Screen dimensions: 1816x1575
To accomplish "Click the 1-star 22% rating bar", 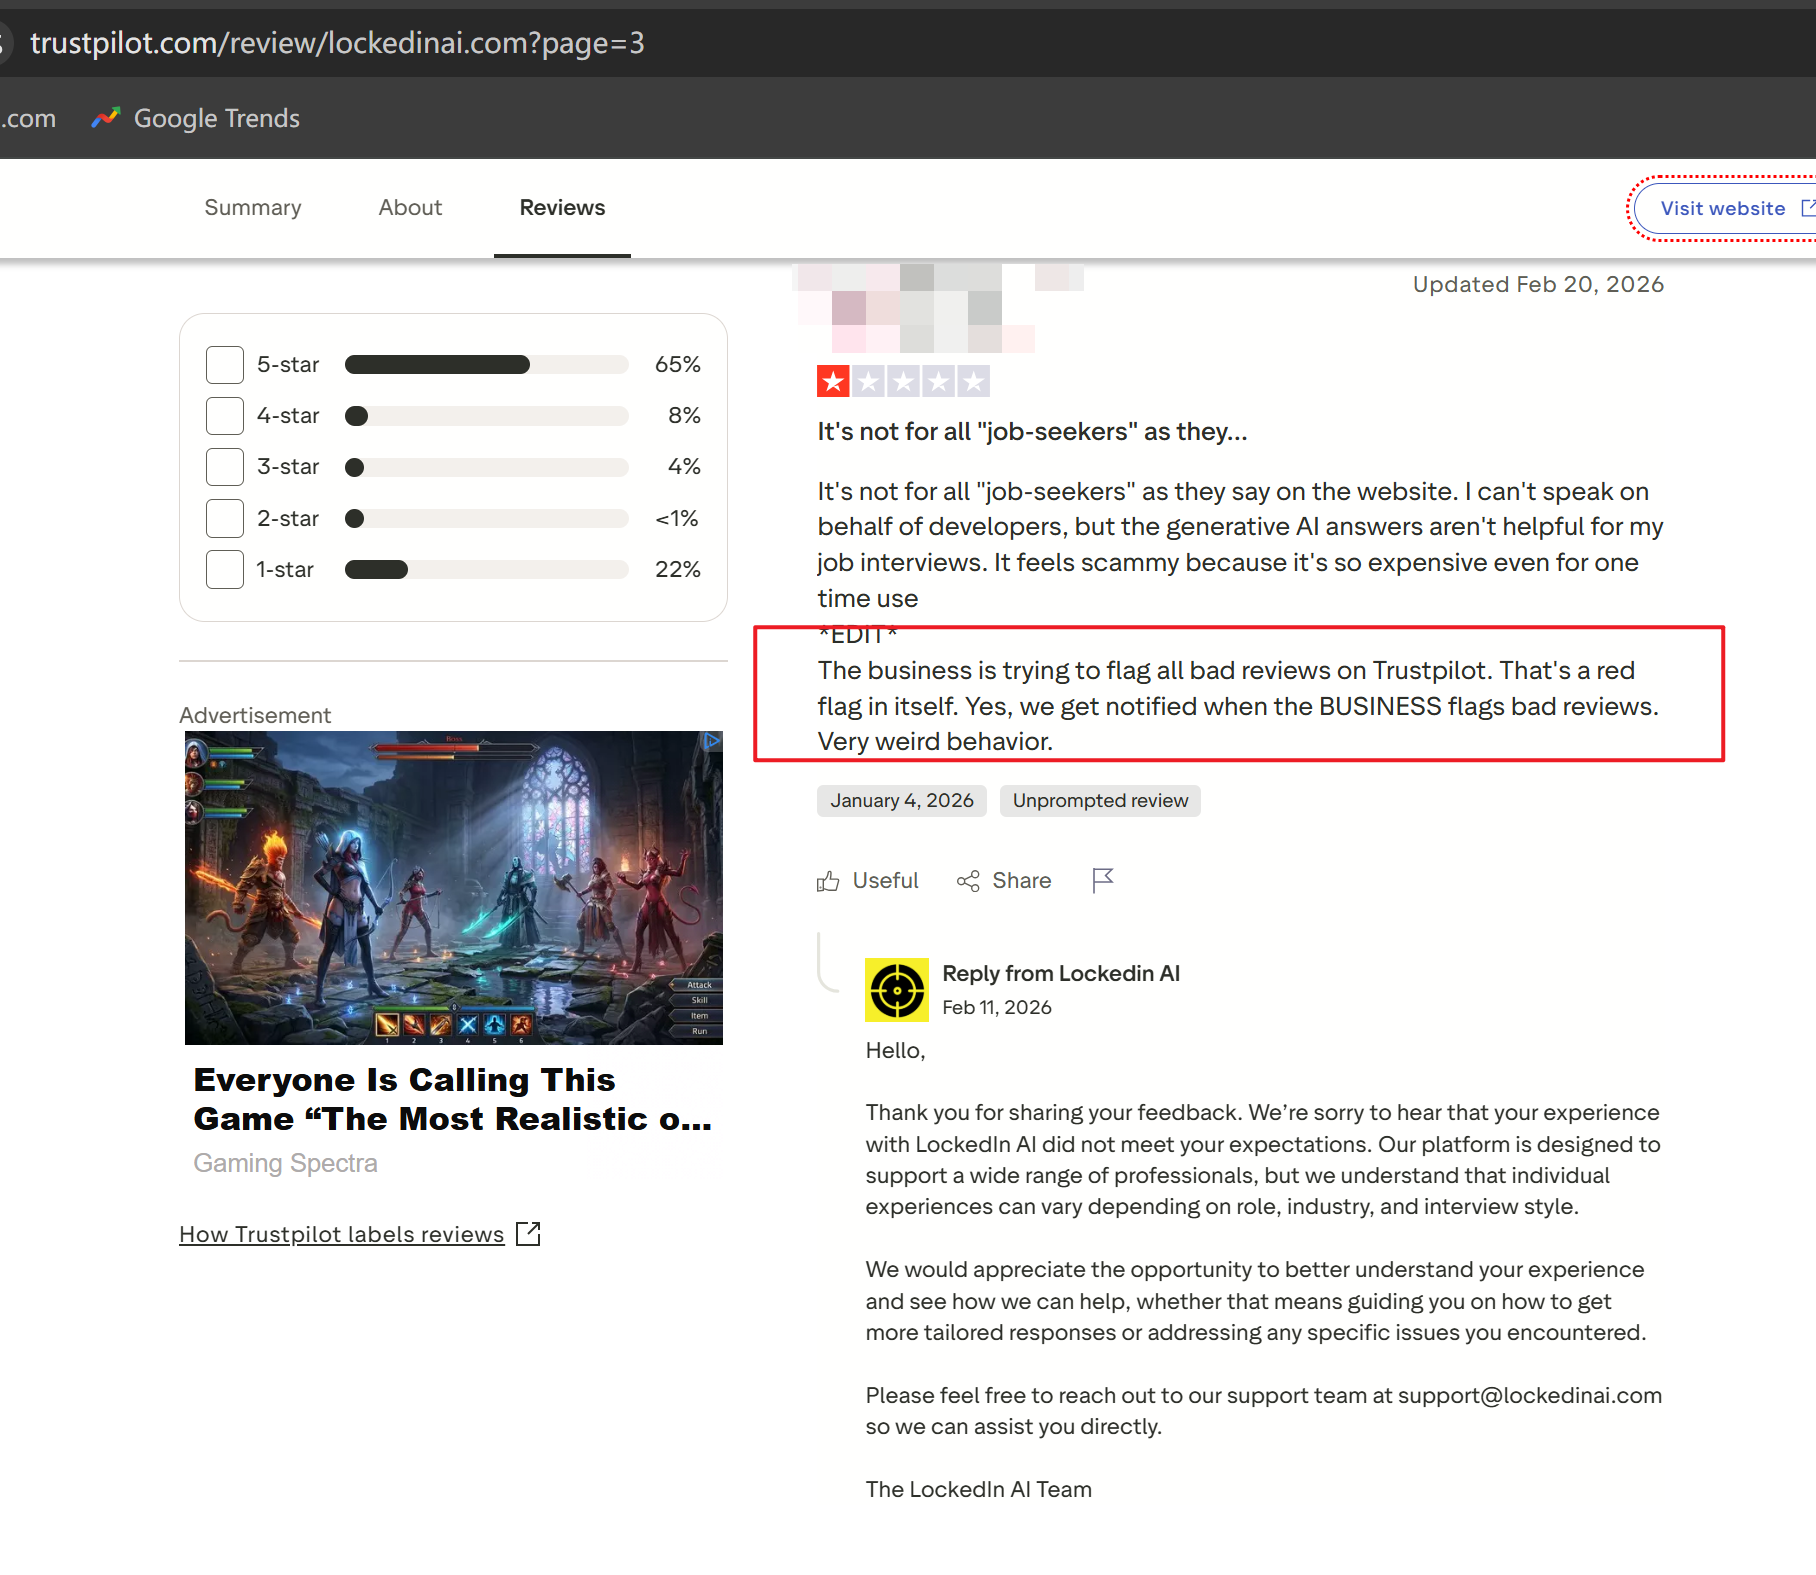I will point(487,569).
